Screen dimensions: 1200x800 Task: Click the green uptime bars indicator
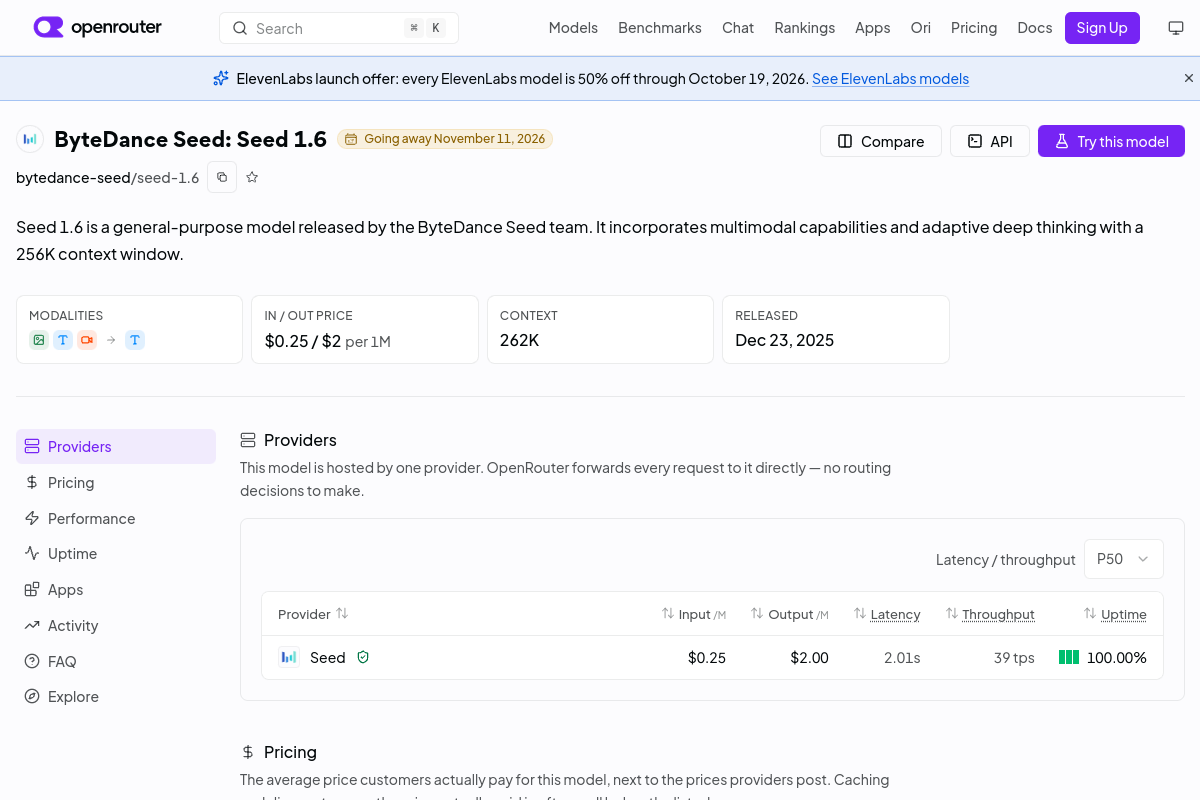tap(1069, 657)
